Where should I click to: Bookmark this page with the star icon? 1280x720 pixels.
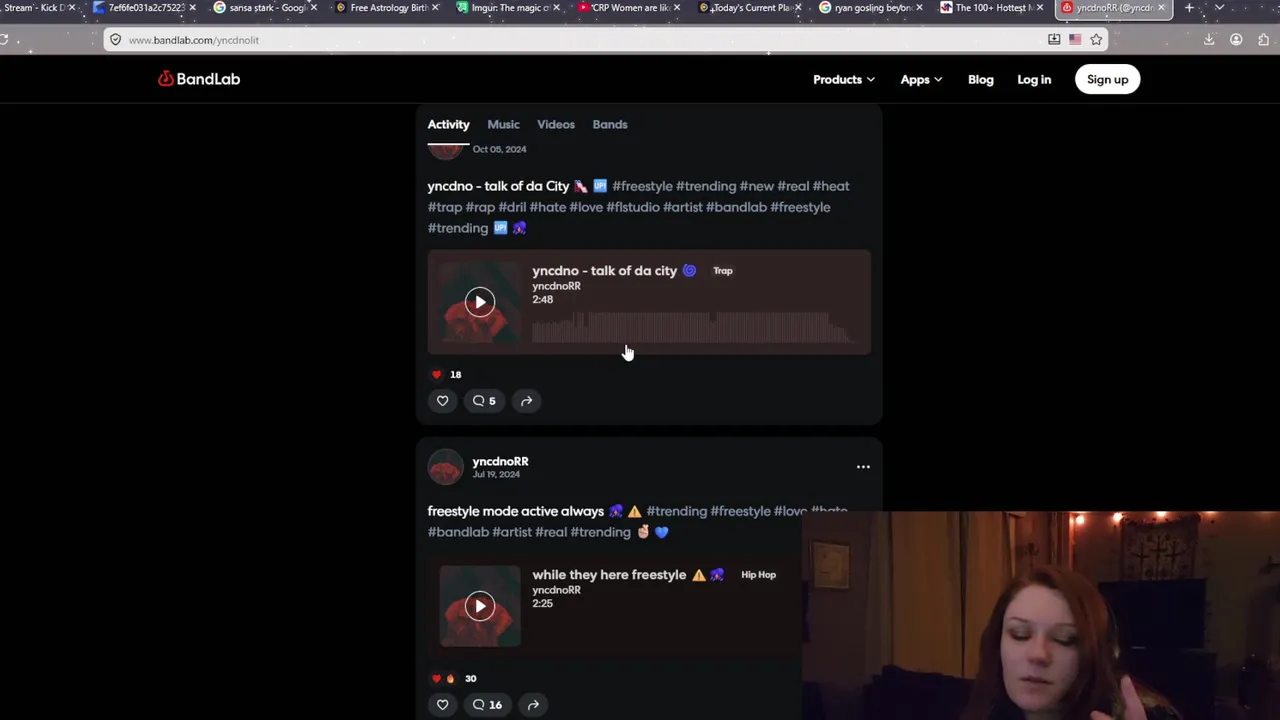[1096, 40]
